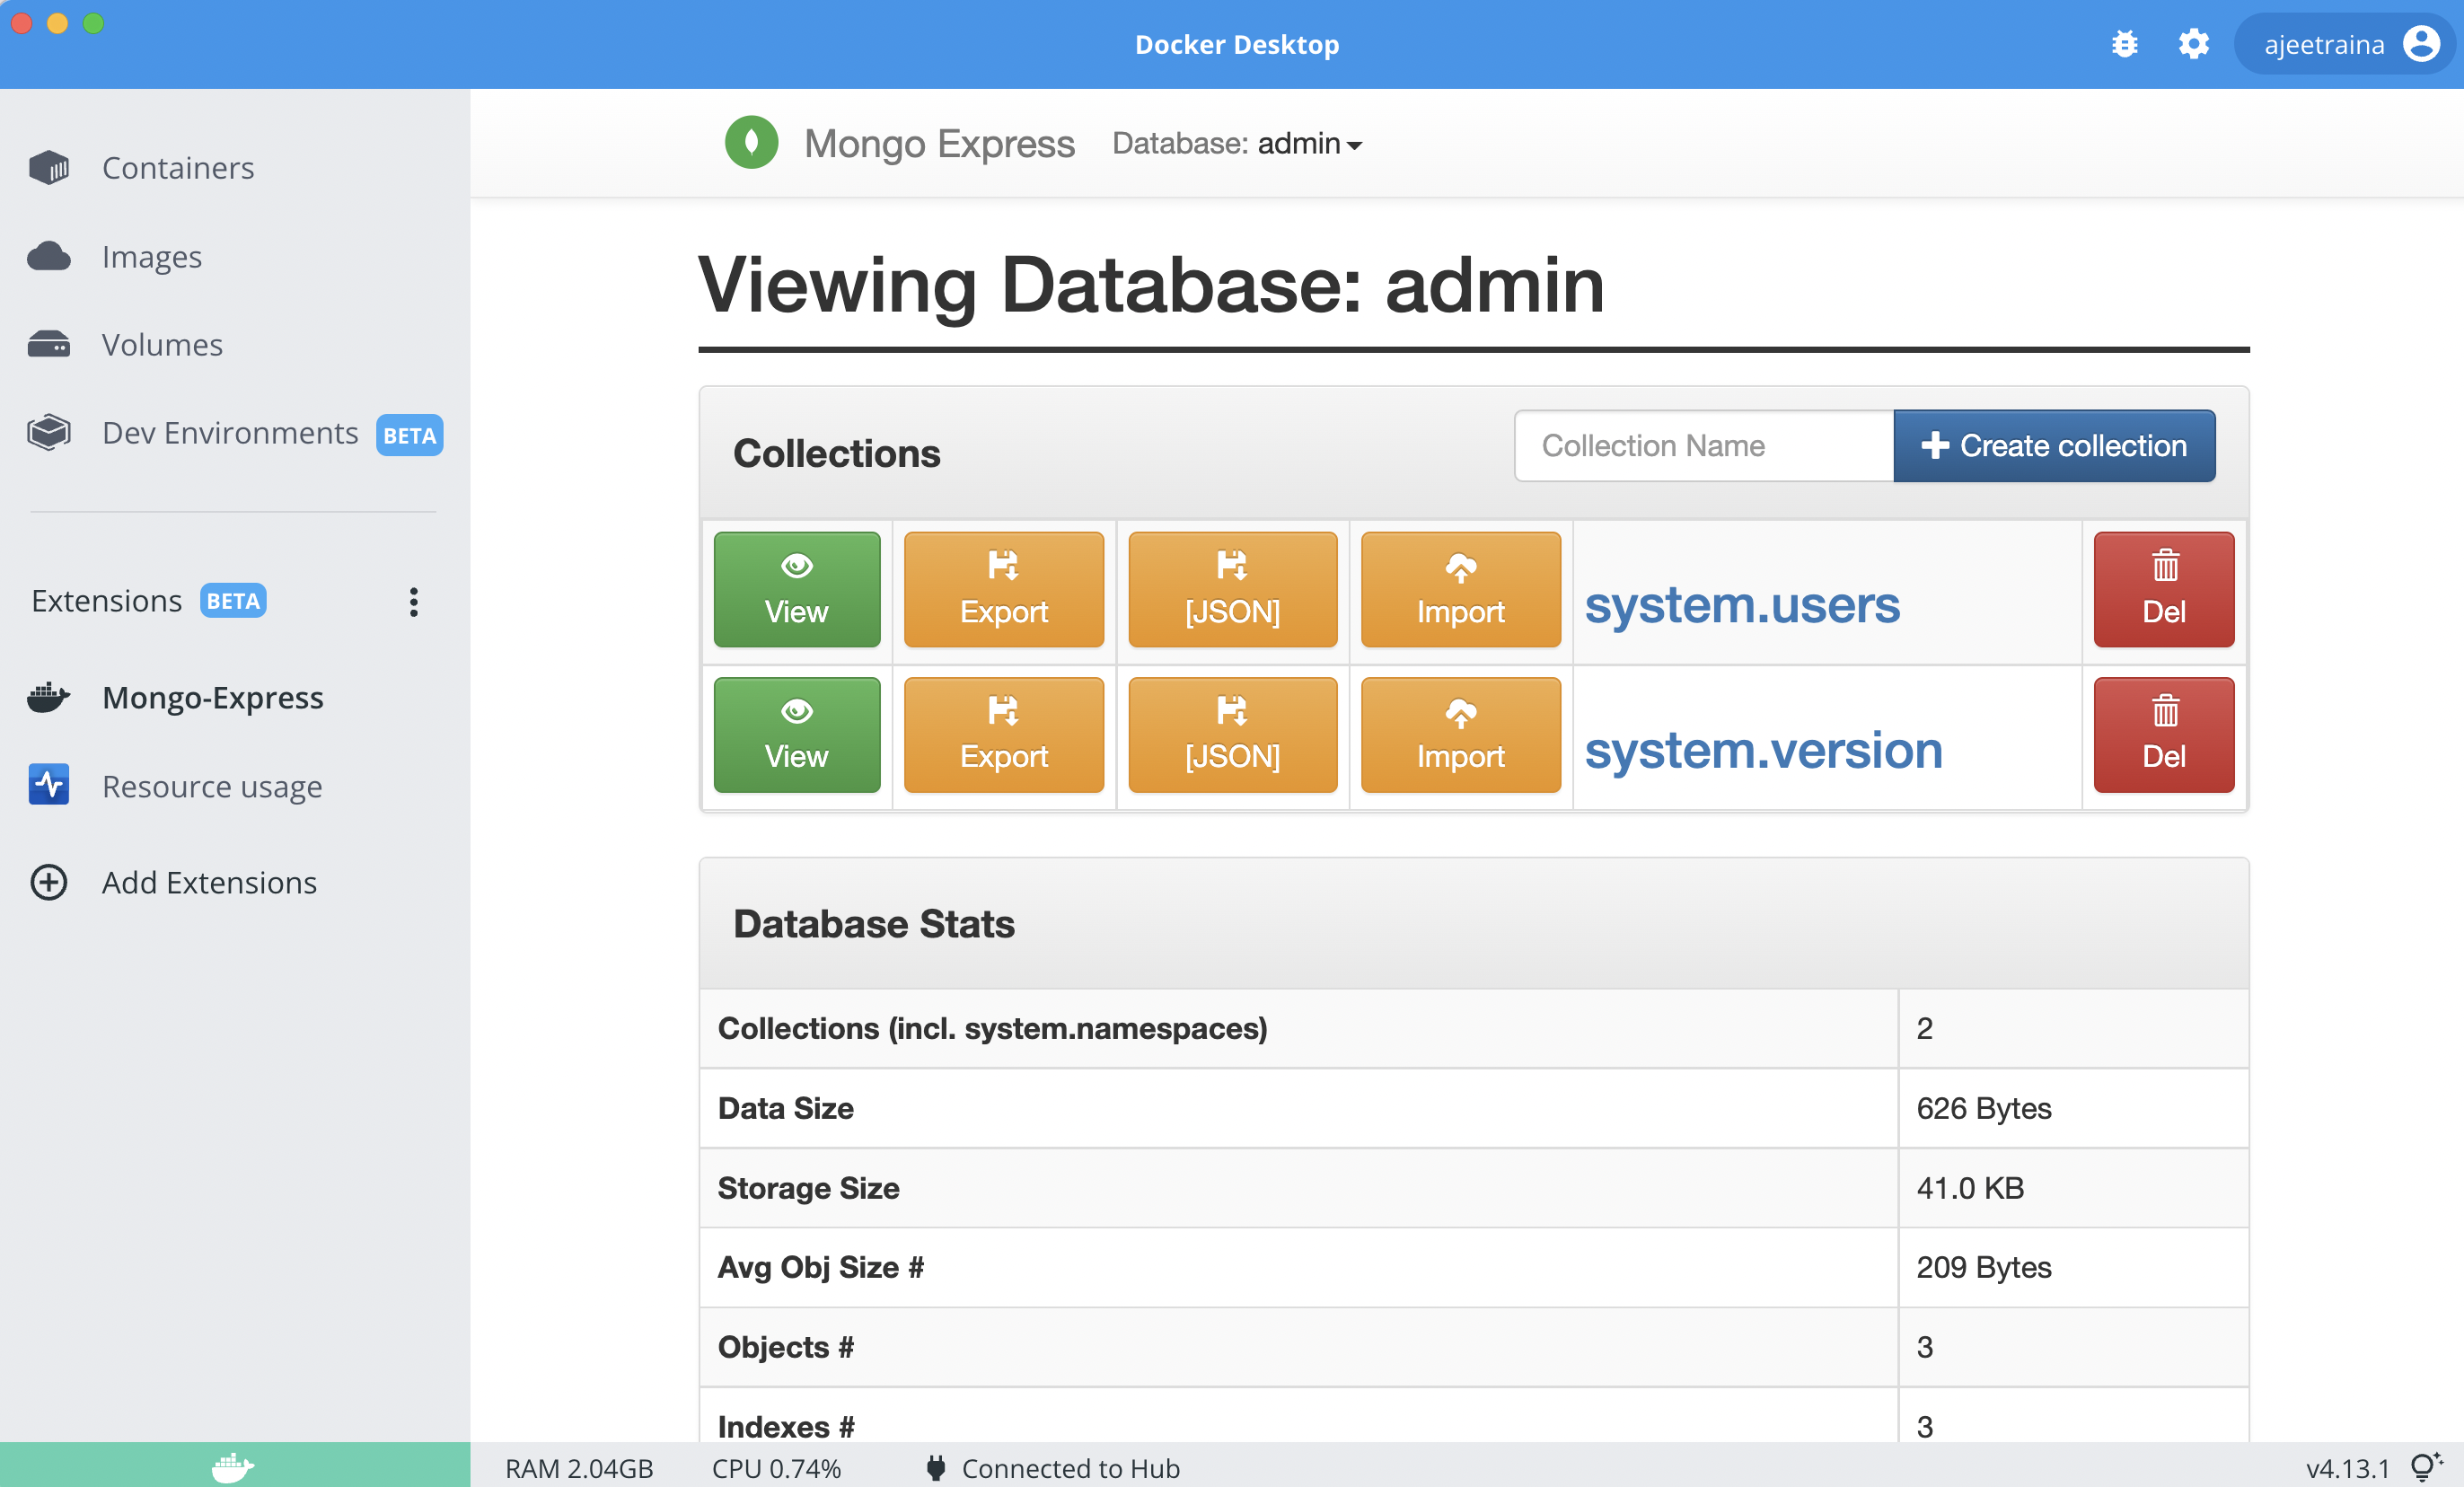Open the Volumes section in the sidebar
The width and height of the screenshot is (2464, 1487).
(162, 344)
